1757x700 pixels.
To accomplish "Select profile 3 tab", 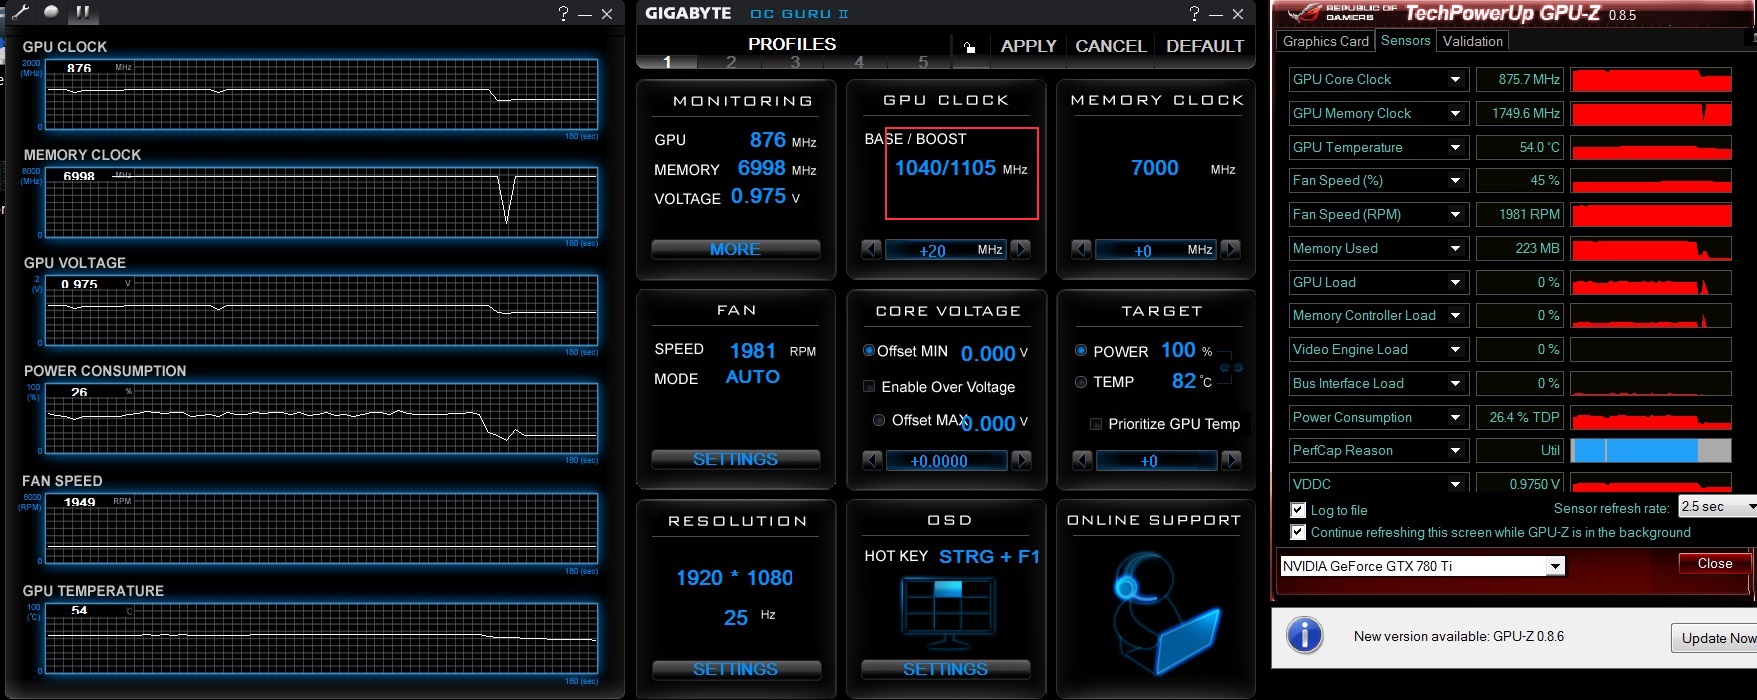I will point(795,62).
